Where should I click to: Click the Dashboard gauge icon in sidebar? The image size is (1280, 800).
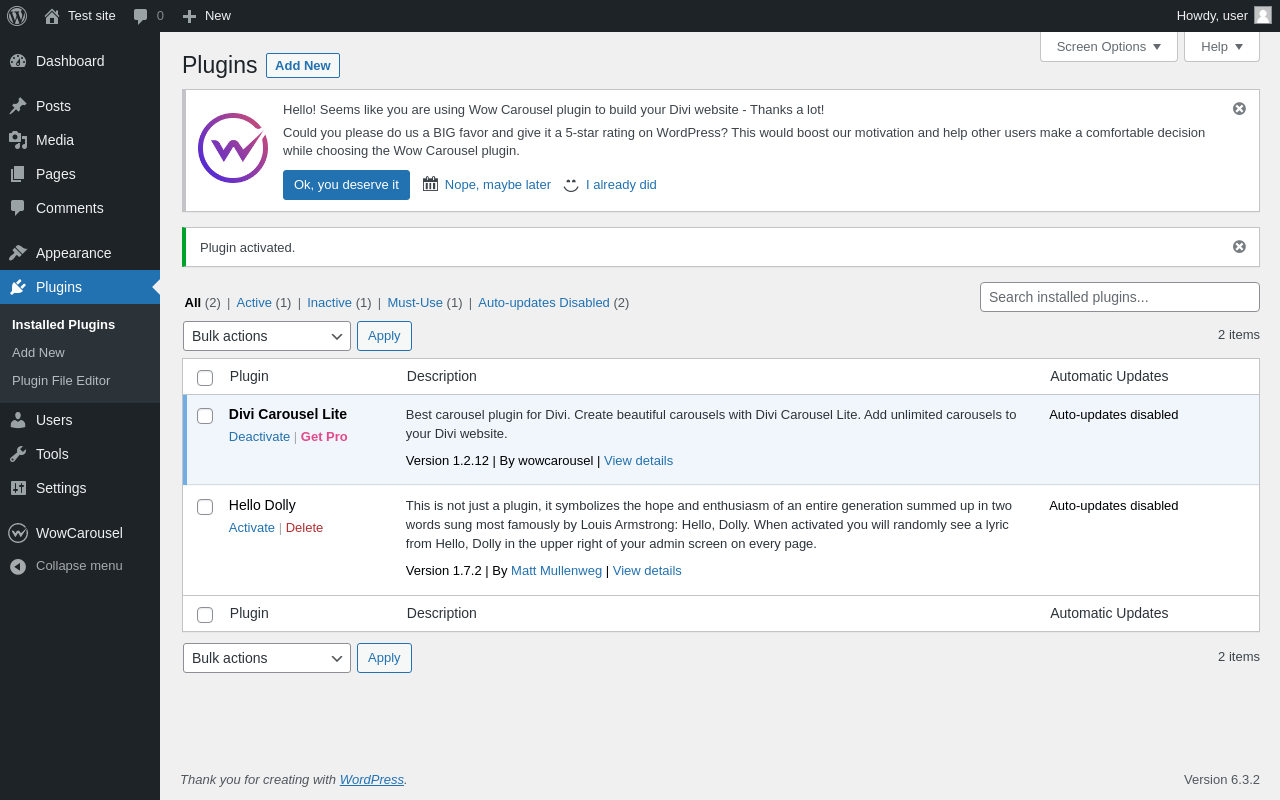(18, 61)
